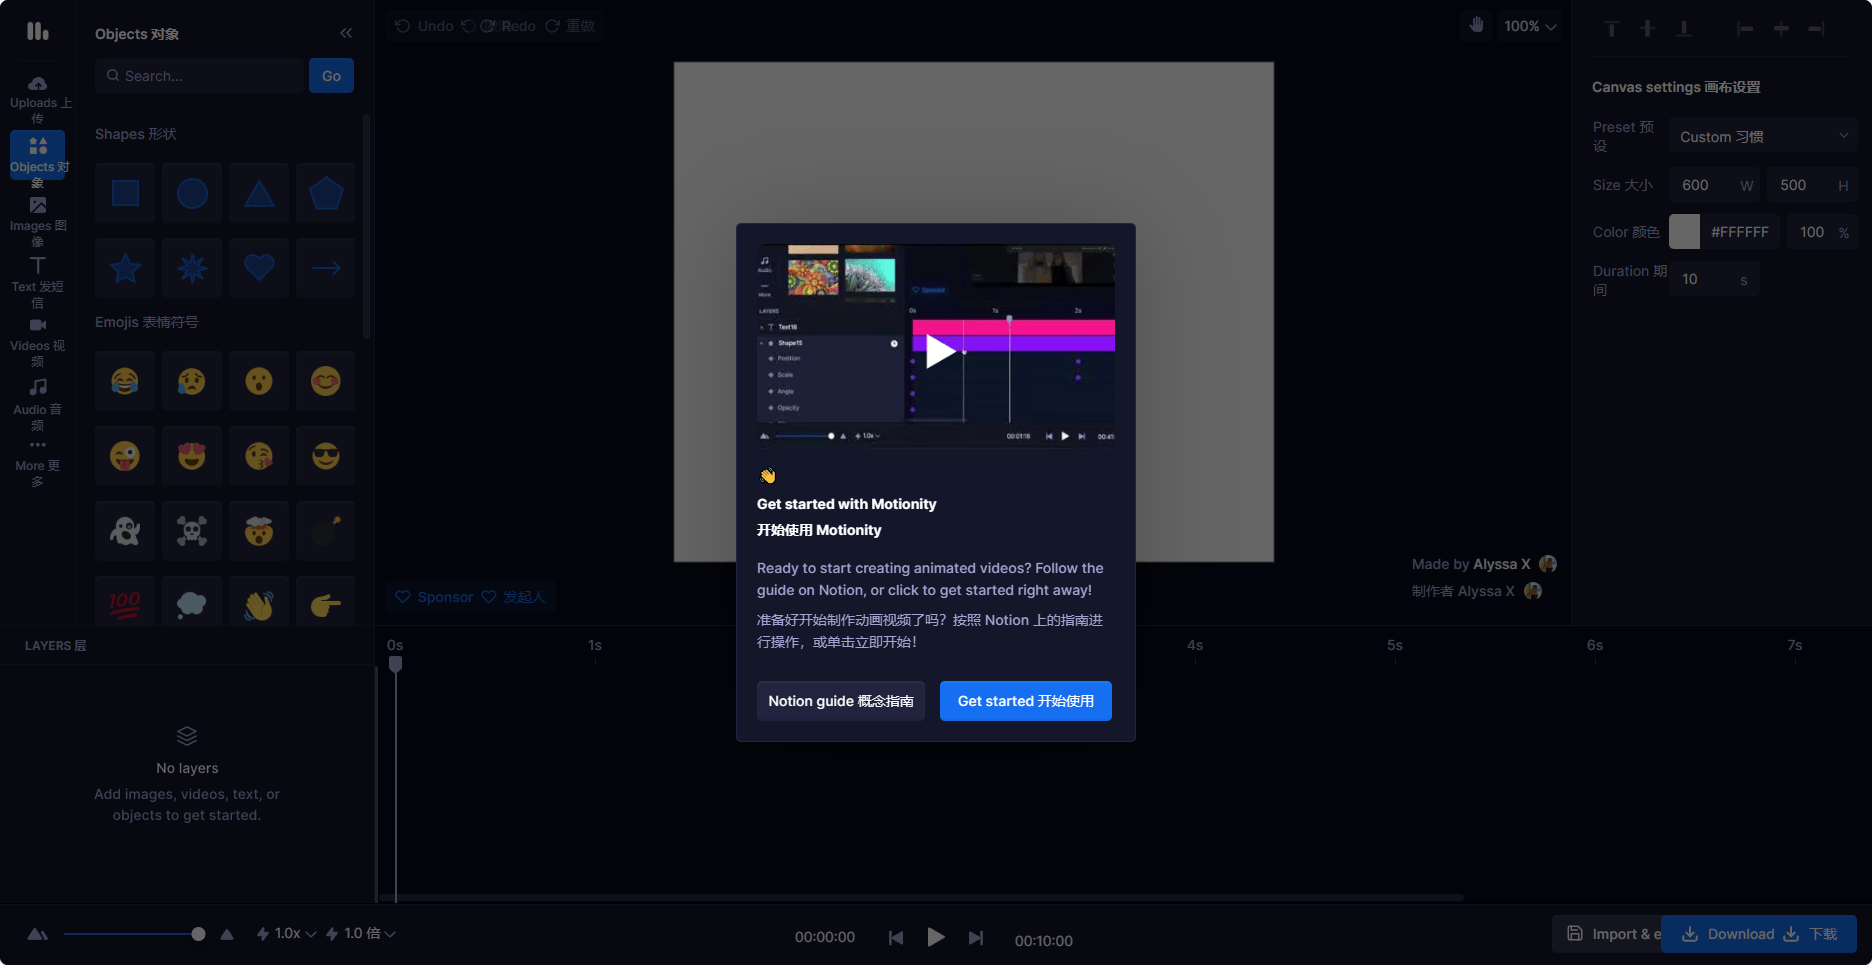Collapse the Objects panel
Image resolution: width=1872 pixels, height=965 pixels.
click(x=346, y=34)
